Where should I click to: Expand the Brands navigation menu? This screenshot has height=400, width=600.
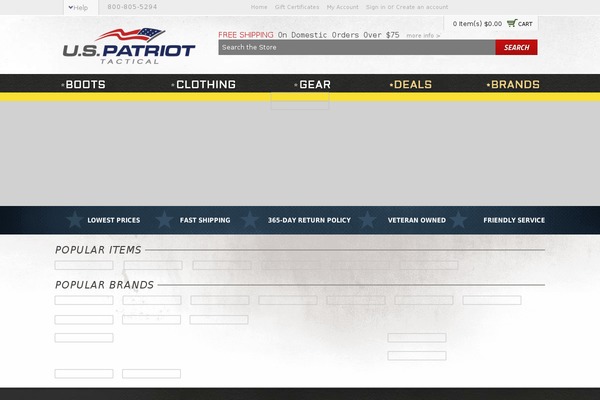(513, 85)
